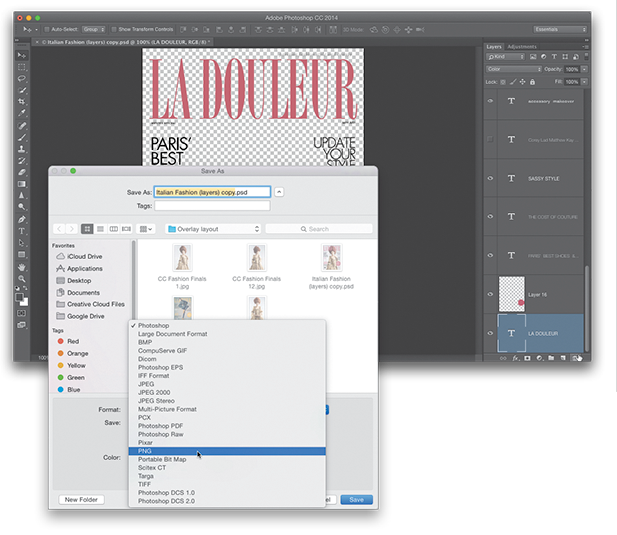Open the Color blend mode dropdown

coord(514,69)
